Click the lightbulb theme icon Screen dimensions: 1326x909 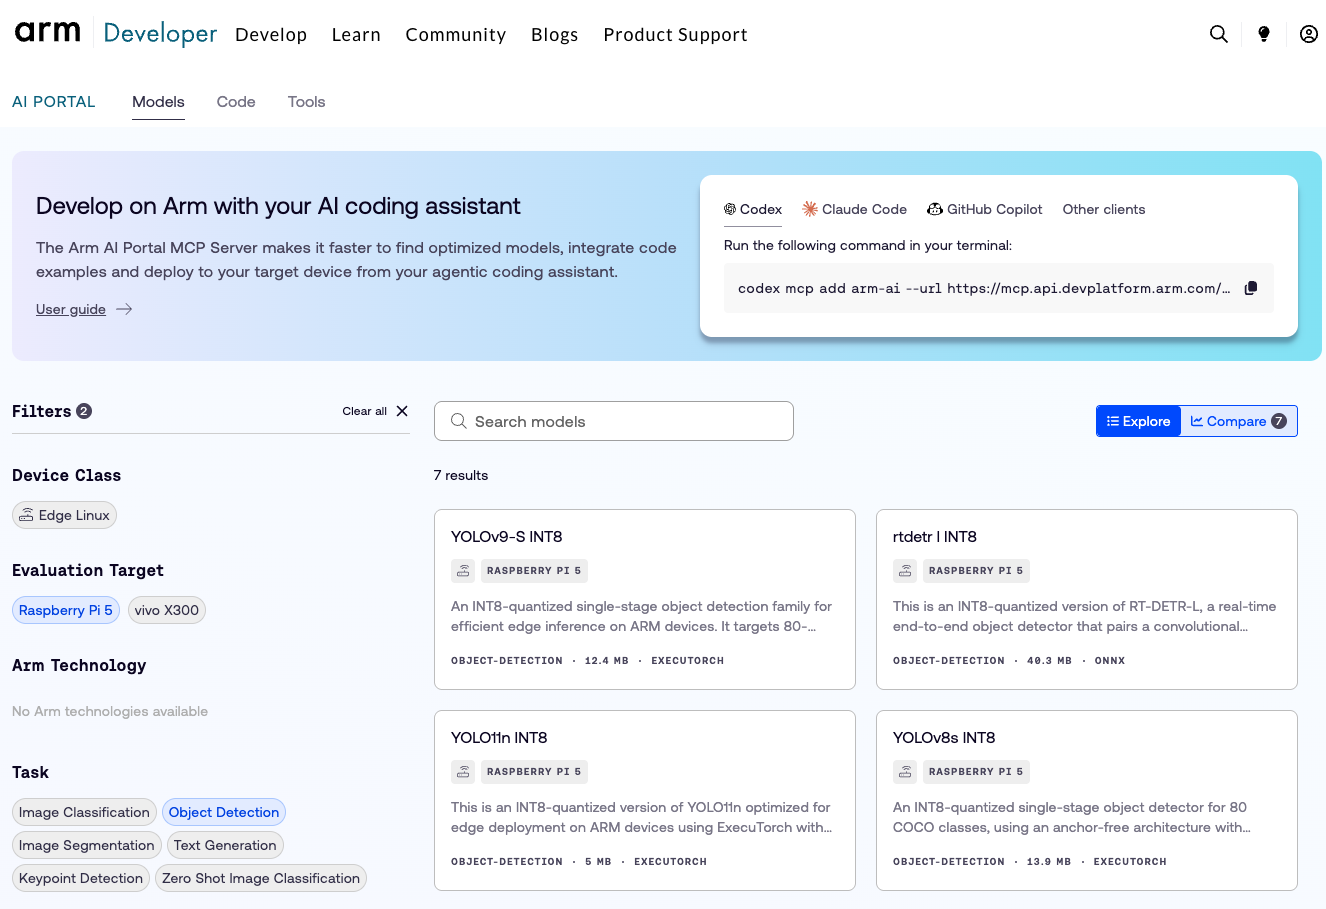coord(1264,34)
